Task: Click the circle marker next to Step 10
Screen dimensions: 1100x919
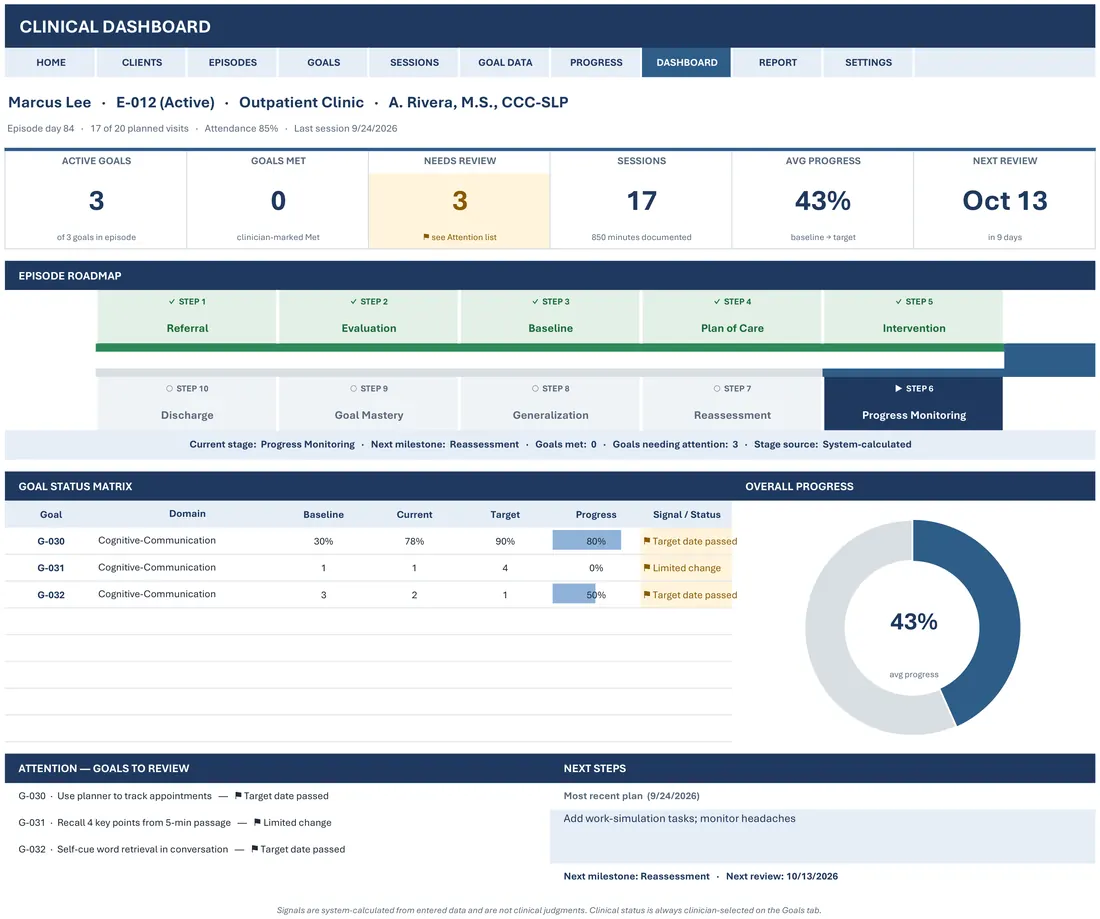Action: [170, 389]
